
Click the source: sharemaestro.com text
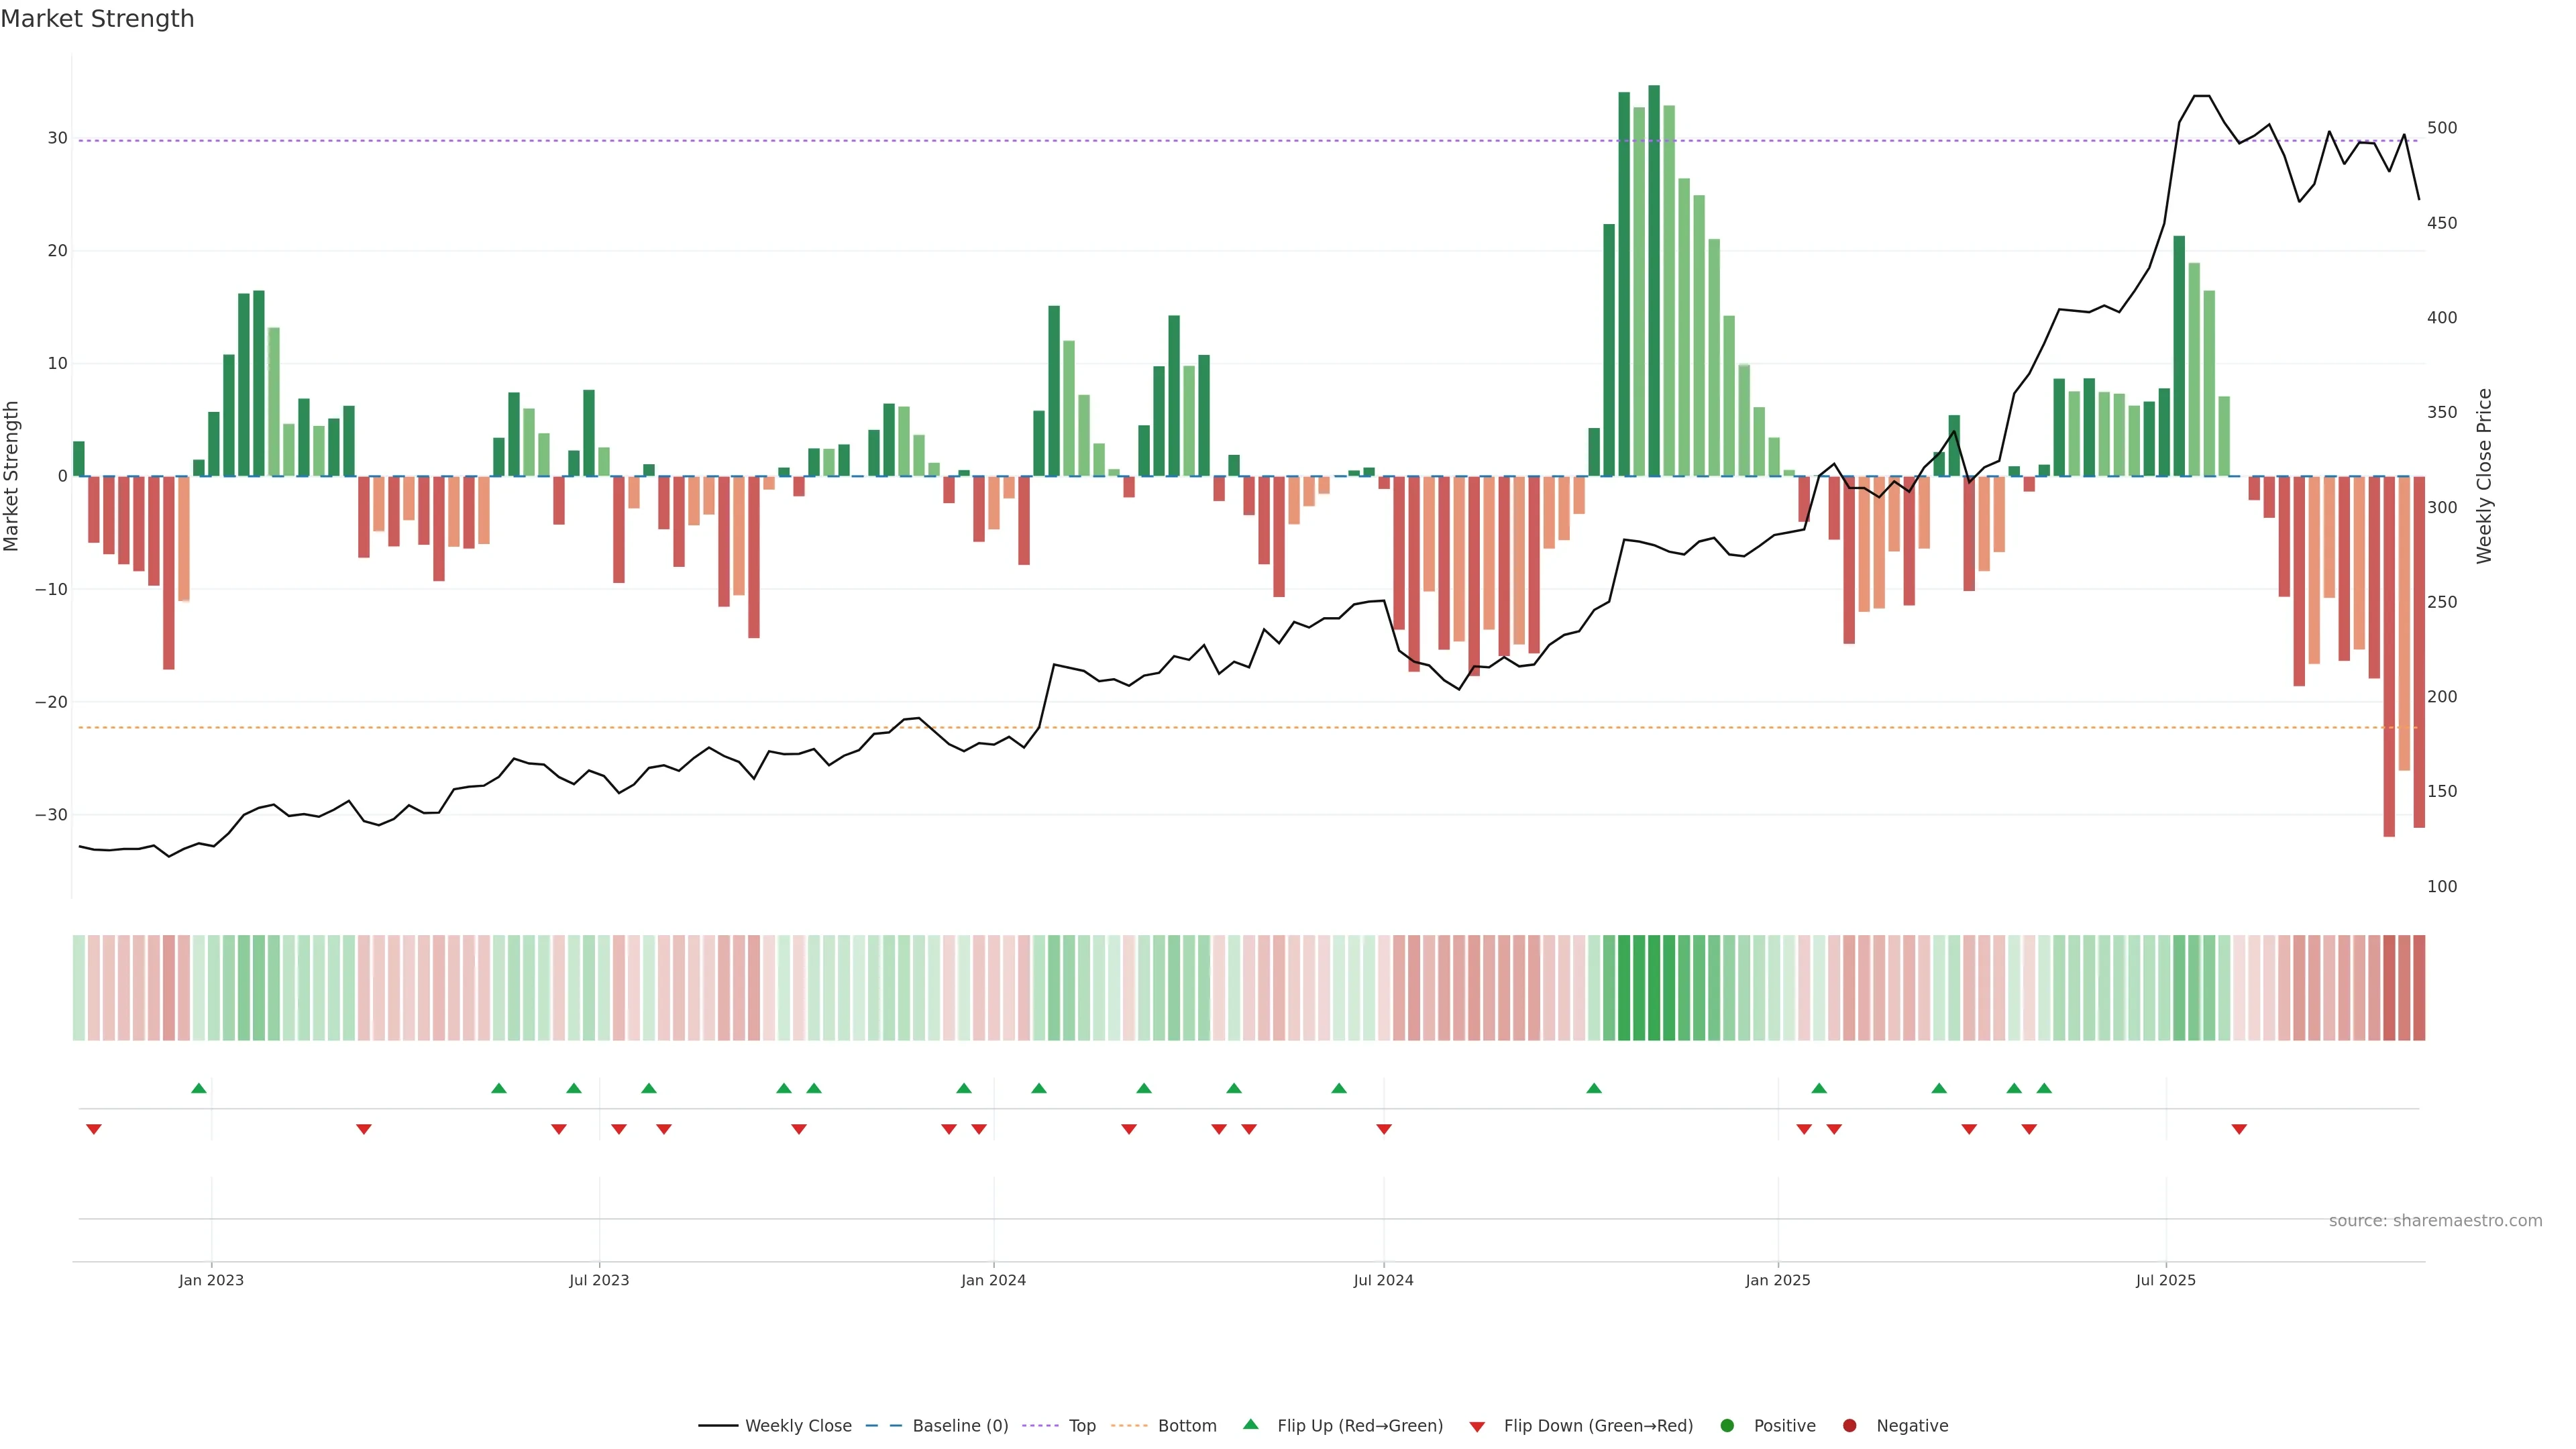click(2435, 1221)
